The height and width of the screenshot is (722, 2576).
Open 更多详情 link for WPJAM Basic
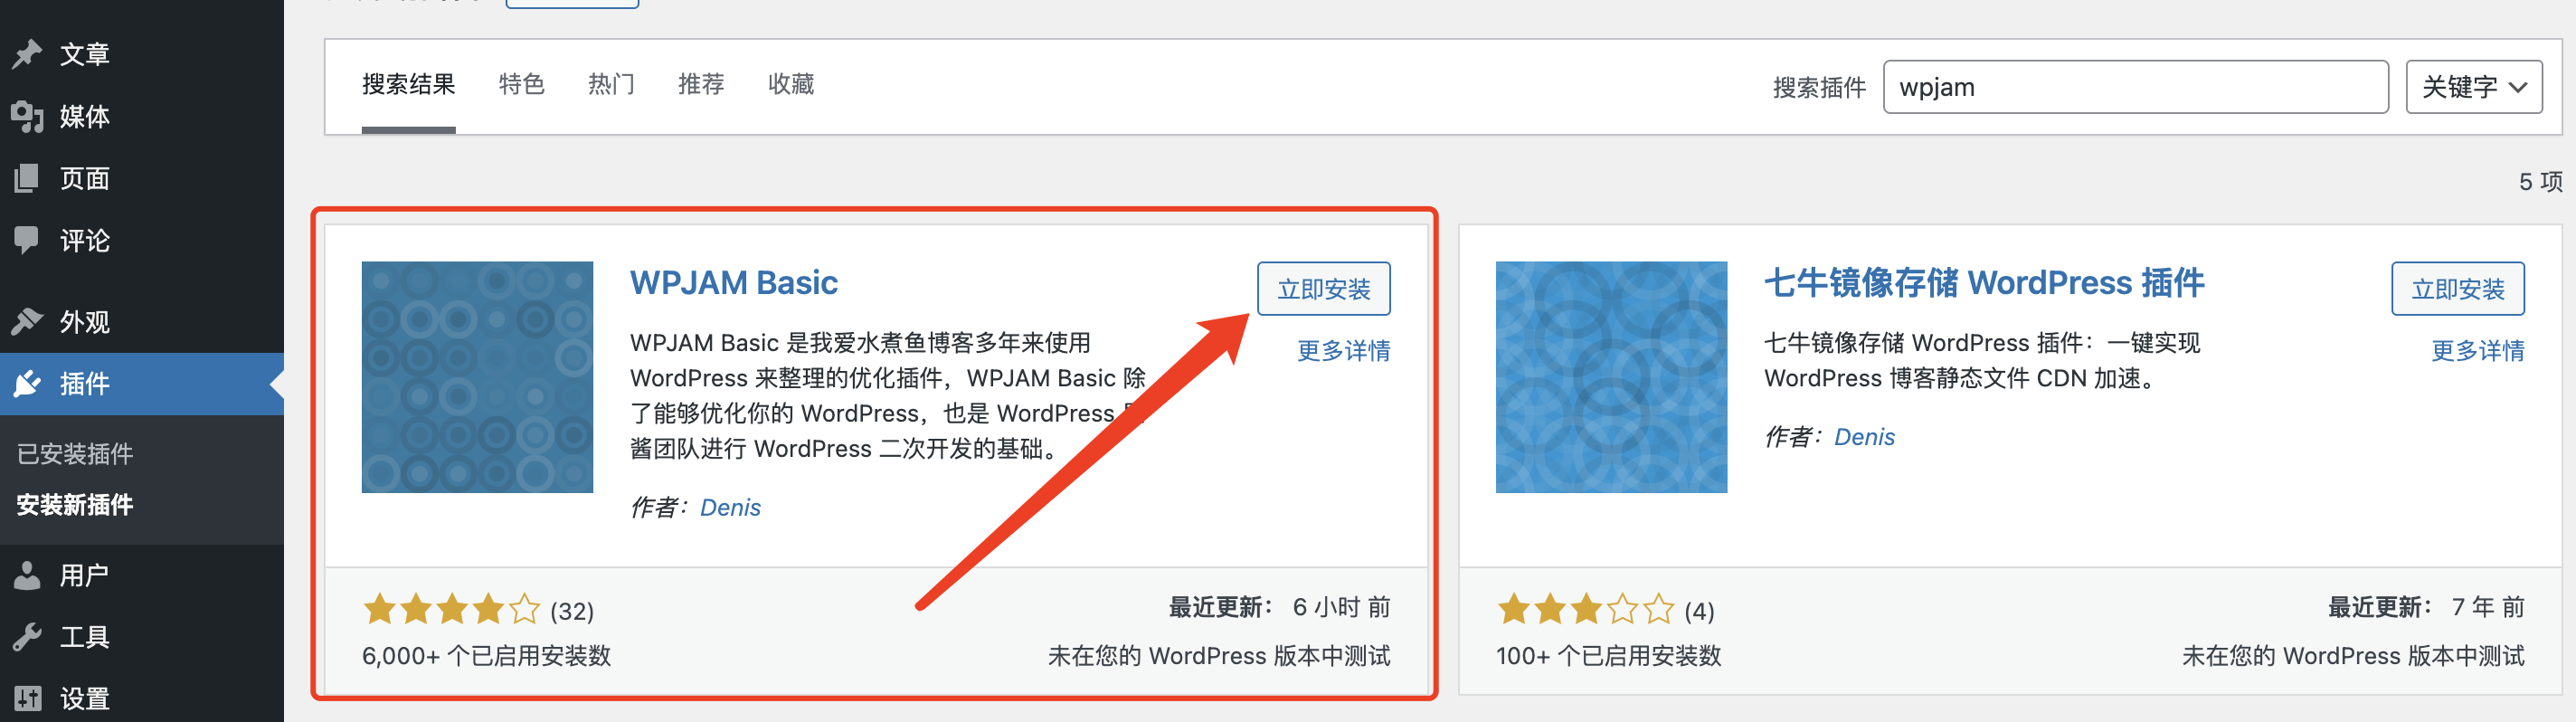point(1343,351)
